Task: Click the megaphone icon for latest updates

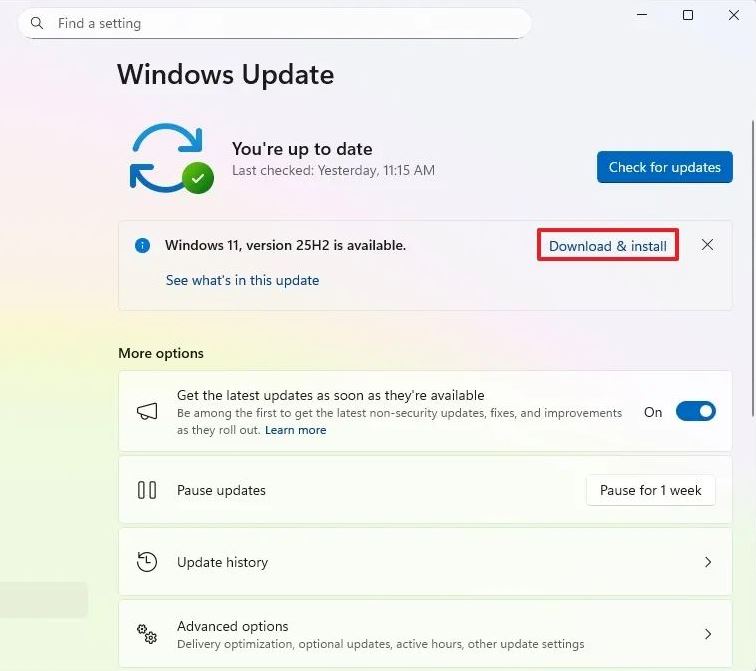Action: [147, 412]
